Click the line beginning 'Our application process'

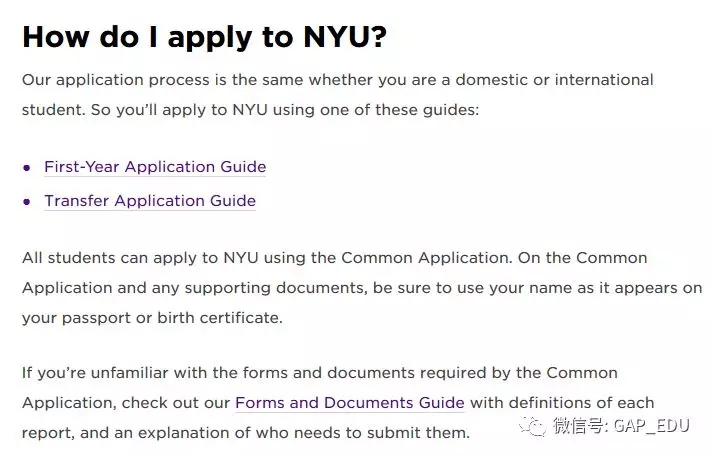(x=337, y=80)
